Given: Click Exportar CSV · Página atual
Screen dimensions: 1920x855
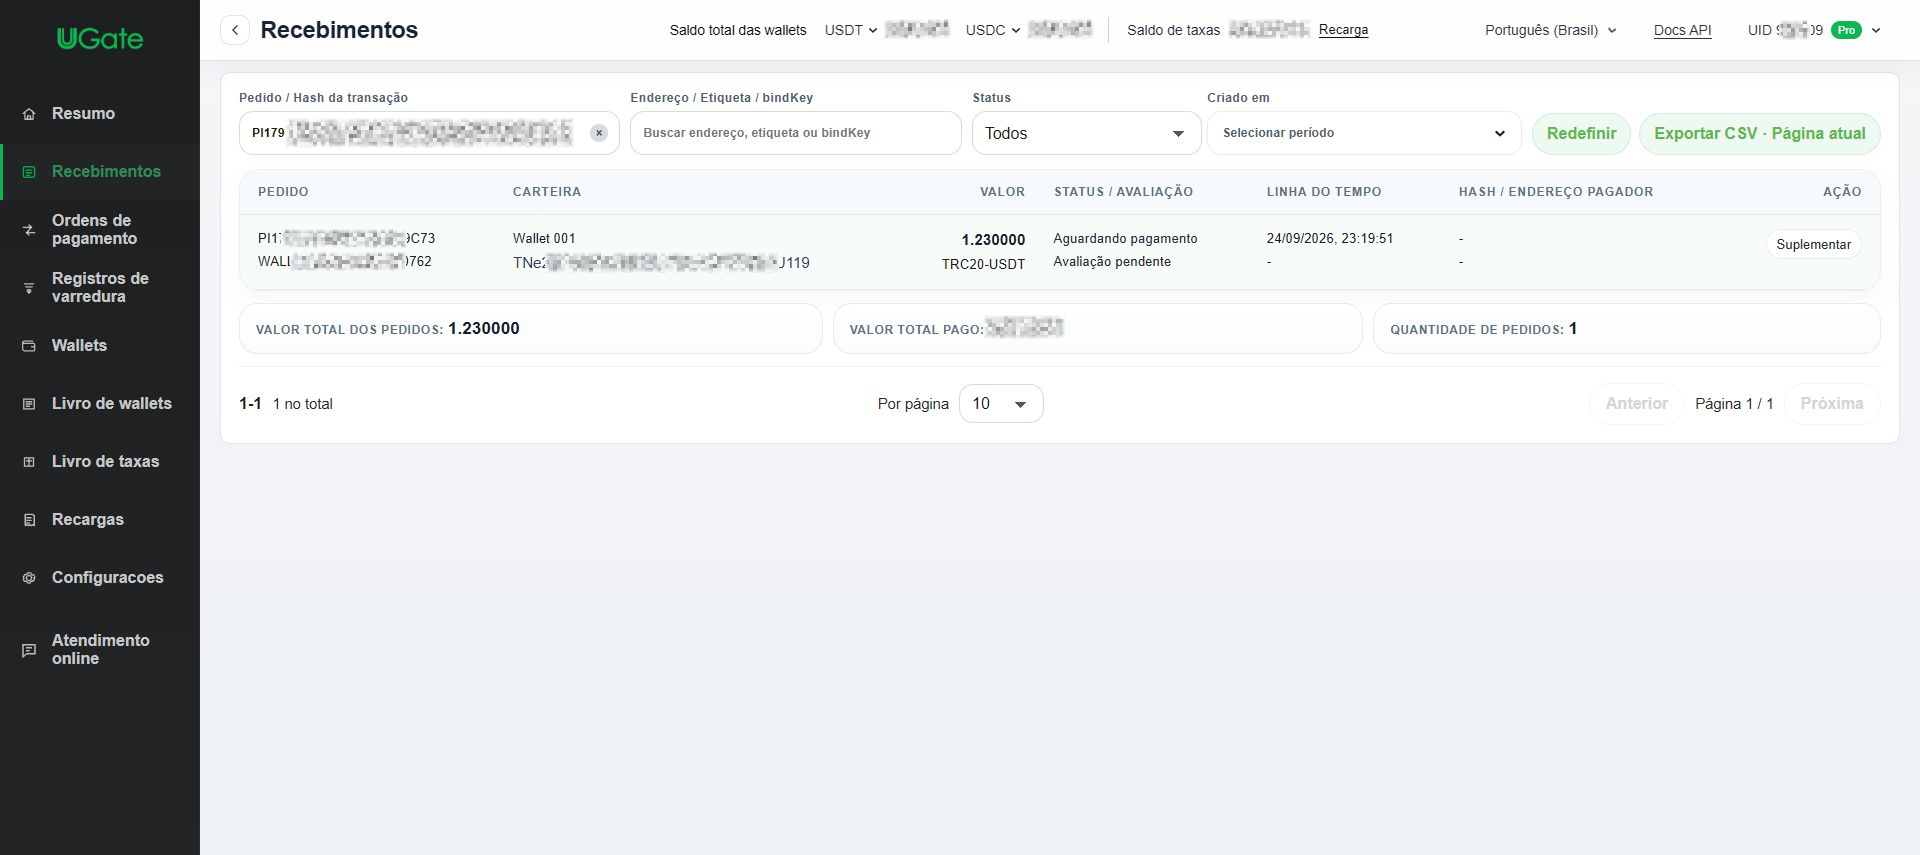Looking at the screenshot, I should click(1759, 133).
